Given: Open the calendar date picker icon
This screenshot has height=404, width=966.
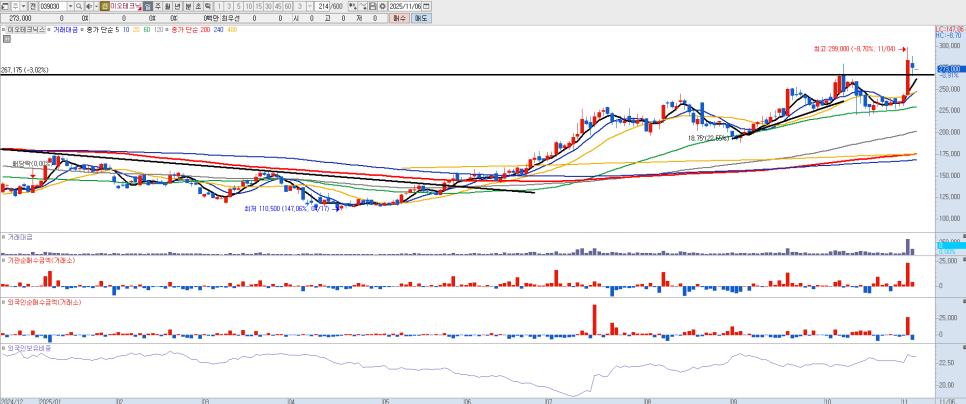Looking at the screenshot, I should coord(426,6).
